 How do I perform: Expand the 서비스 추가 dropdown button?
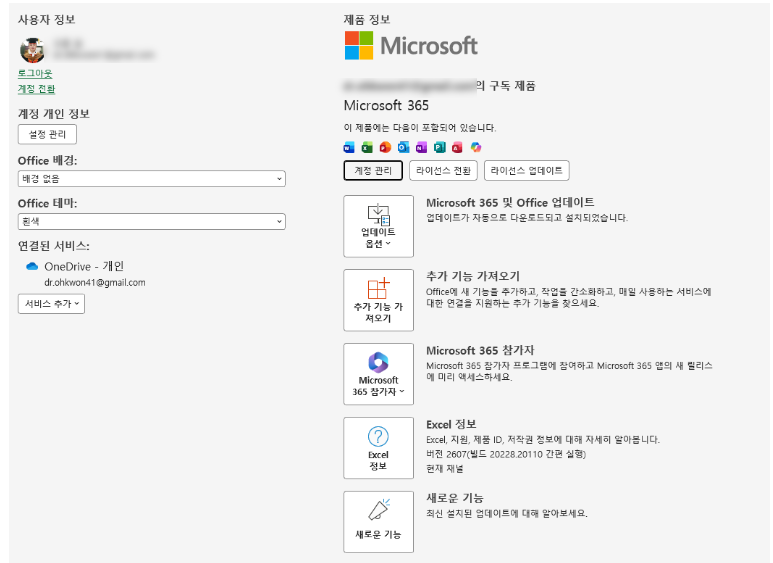tap(51, 304)
